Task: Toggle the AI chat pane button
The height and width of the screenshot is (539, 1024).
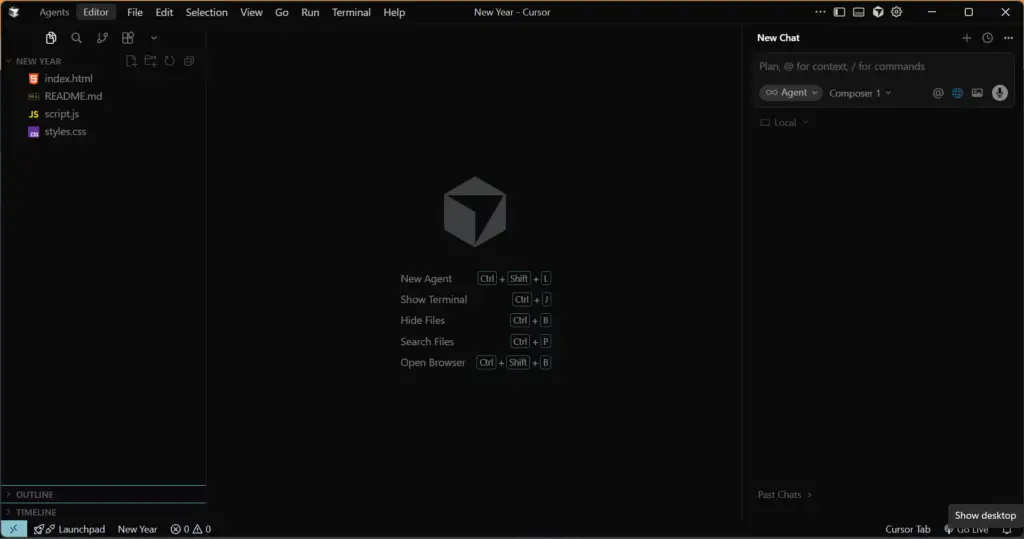Action: click(877, 12)
